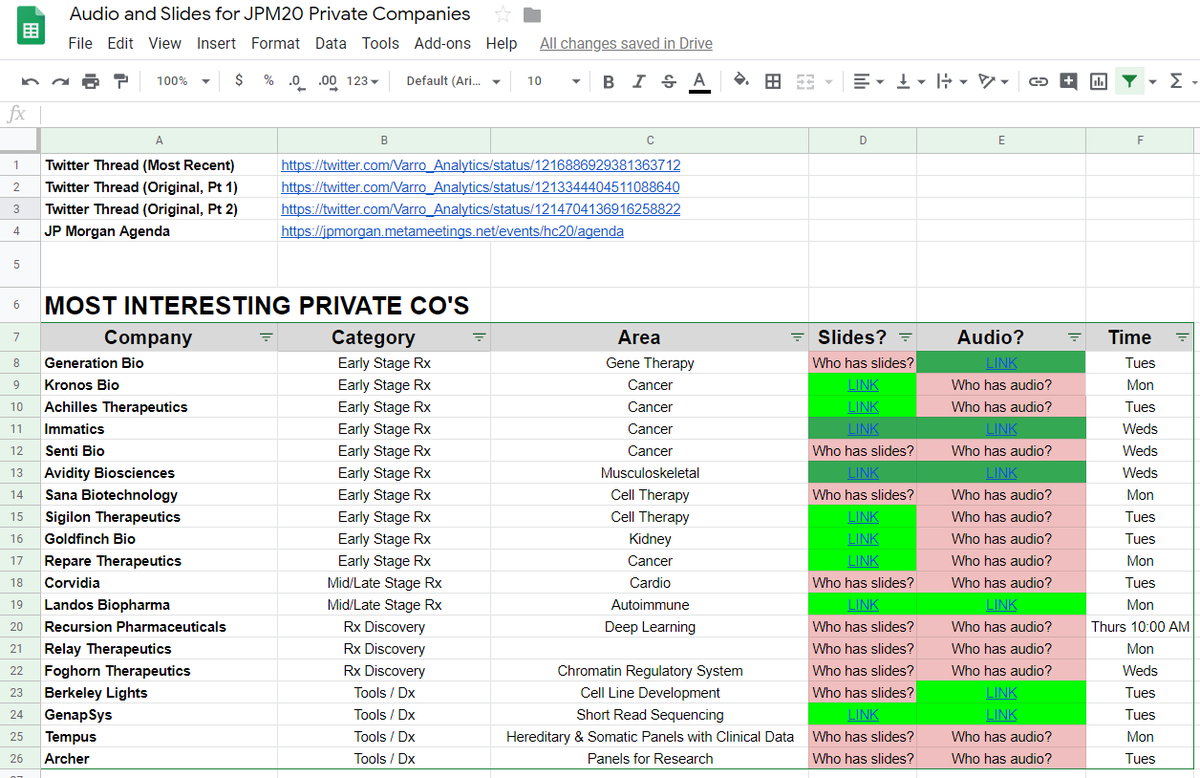1200x778 pixels.
Task: Open the View menu
Action: coord(165,43)
